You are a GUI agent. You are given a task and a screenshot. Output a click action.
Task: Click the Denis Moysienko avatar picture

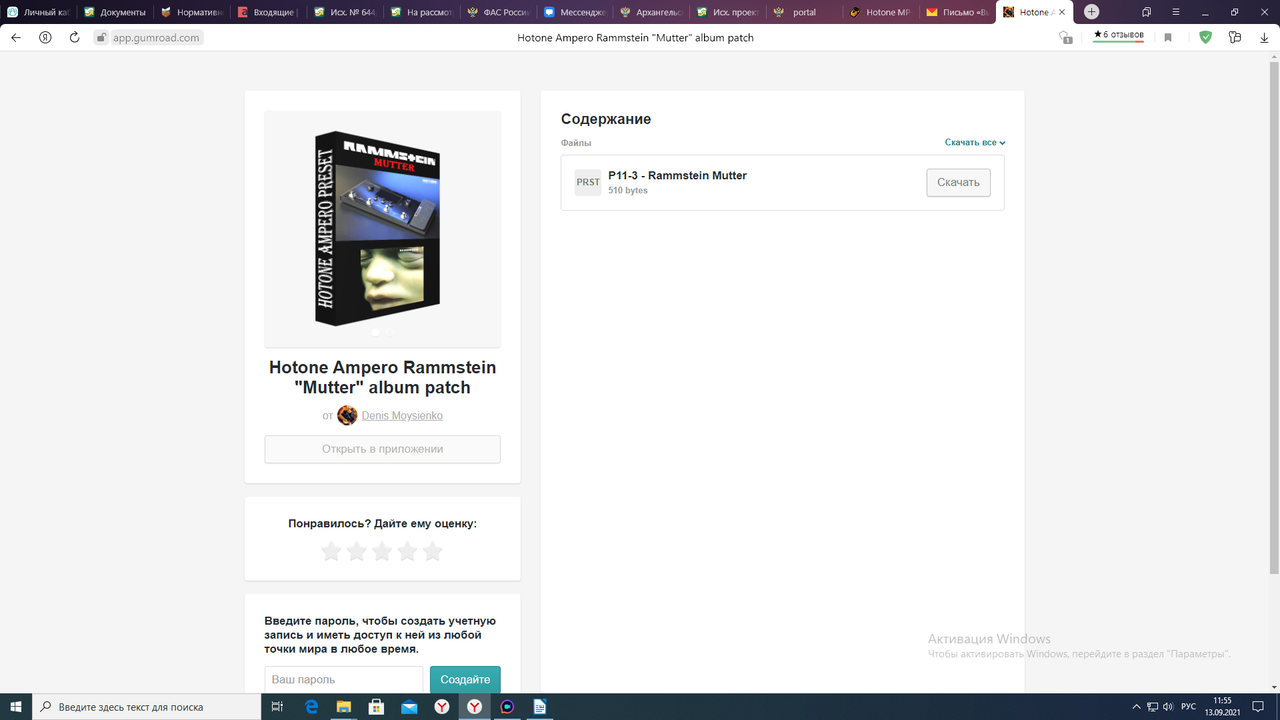click(x=347, y=415)
